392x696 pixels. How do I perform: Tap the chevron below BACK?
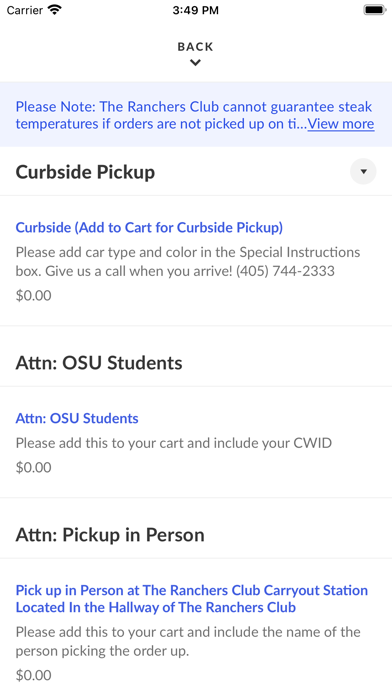(x=195, y=63)
